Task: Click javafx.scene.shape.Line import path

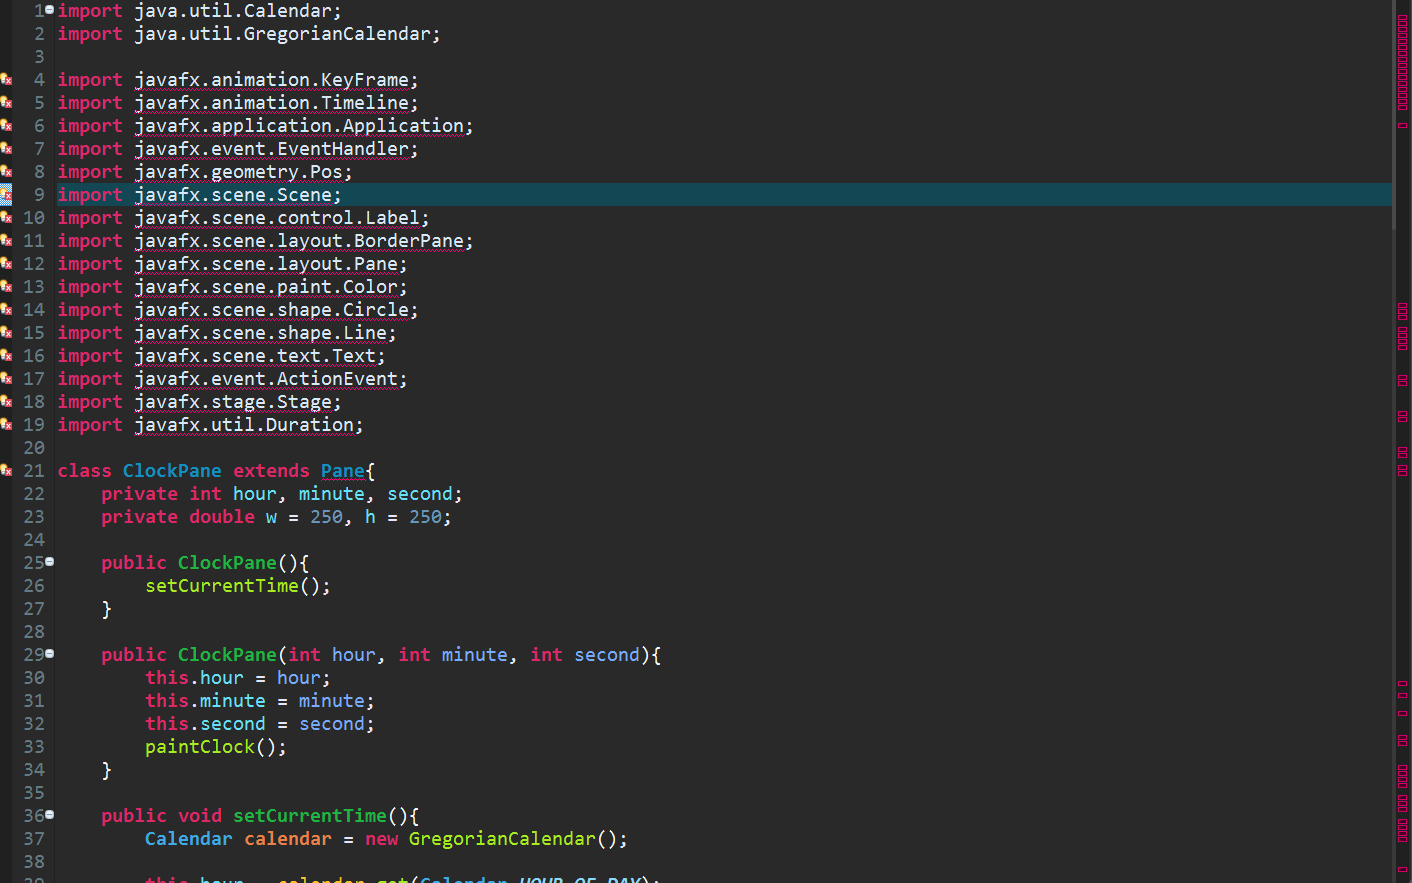Action: tap(260, 333)
